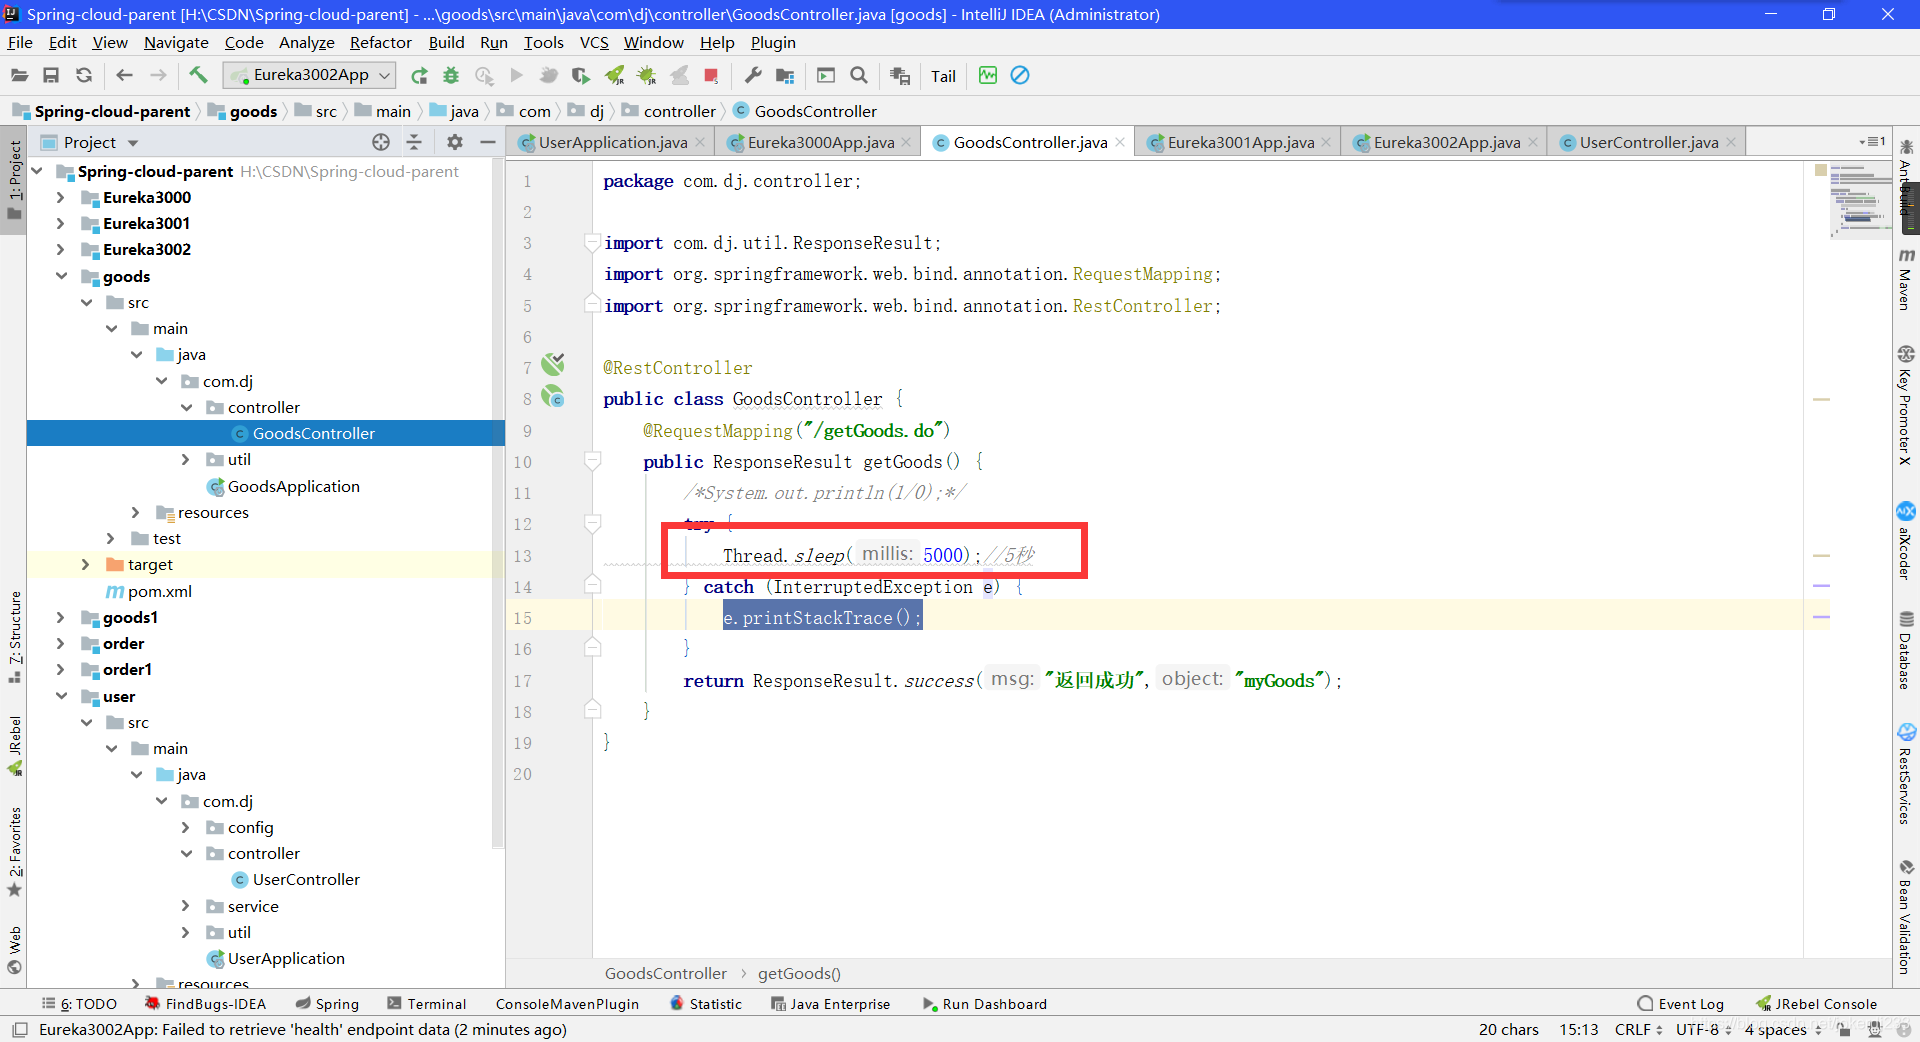Click the gutter run icon on line 7

(553, 364)
